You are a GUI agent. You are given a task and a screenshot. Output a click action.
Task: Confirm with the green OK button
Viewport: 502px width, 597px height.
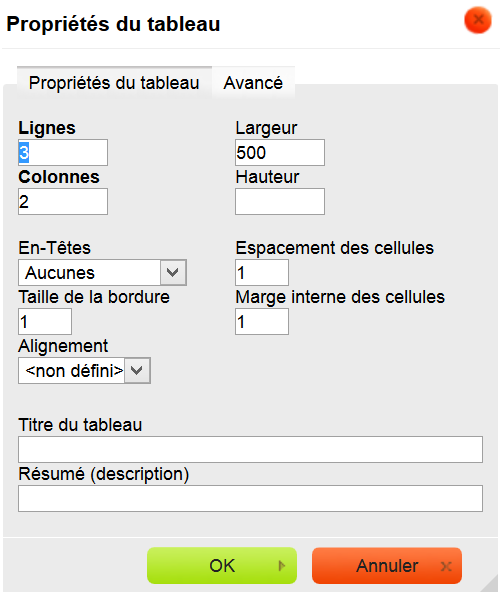pos(222,565)
